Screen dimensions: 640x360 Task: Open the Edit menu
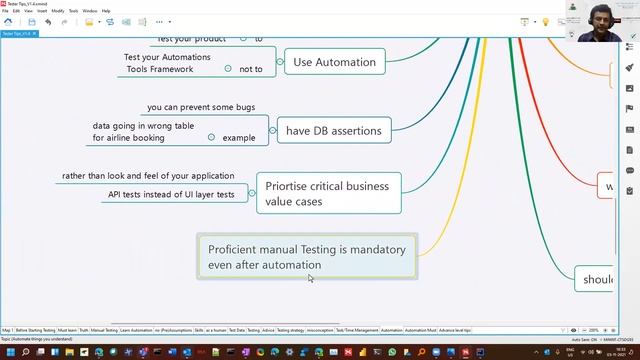click(x=16, y=11)
